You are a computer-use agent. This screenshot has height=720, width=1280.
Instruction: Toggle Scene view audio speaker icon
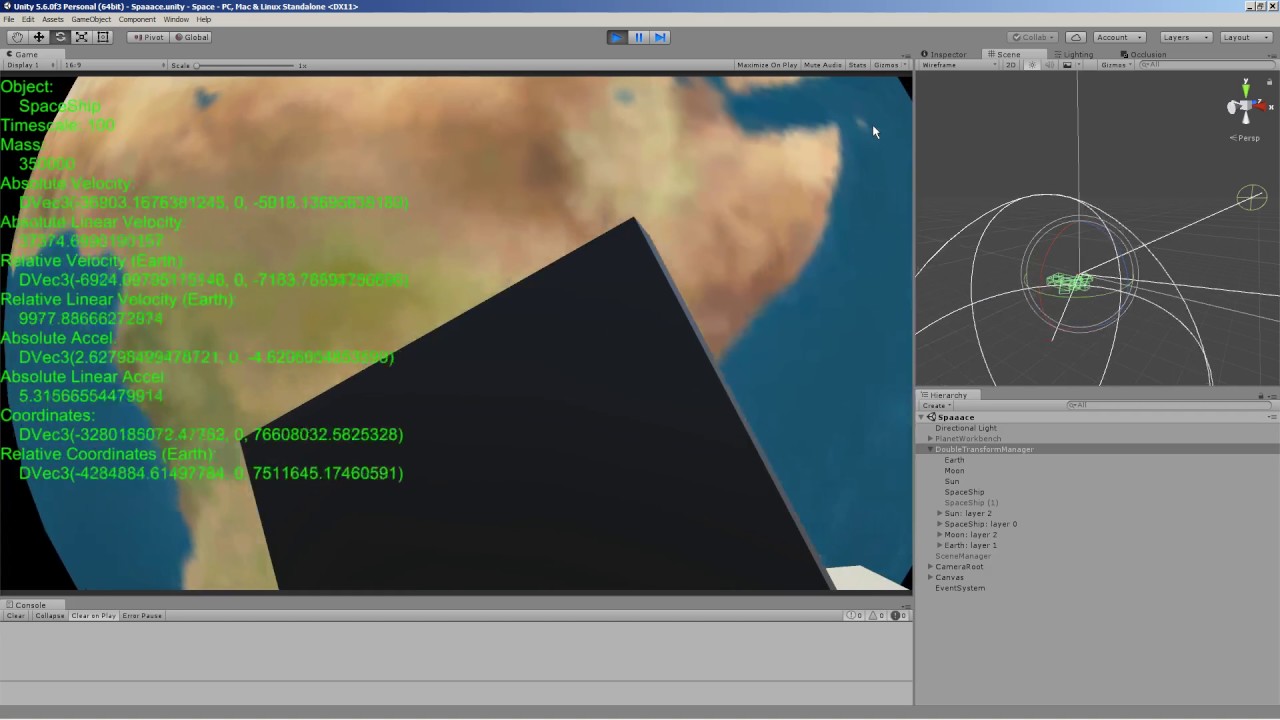click(x=1049, y=65)
